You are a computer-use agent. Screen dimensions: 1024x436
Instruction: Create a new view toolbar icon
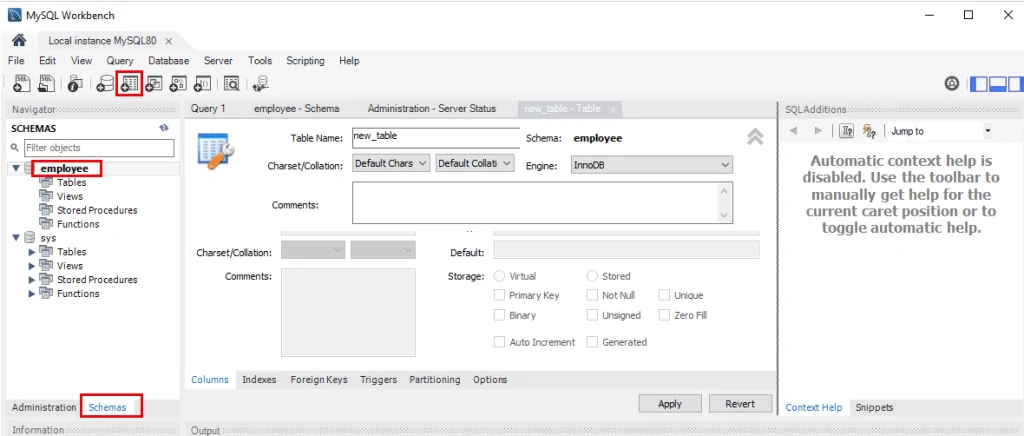154,84
